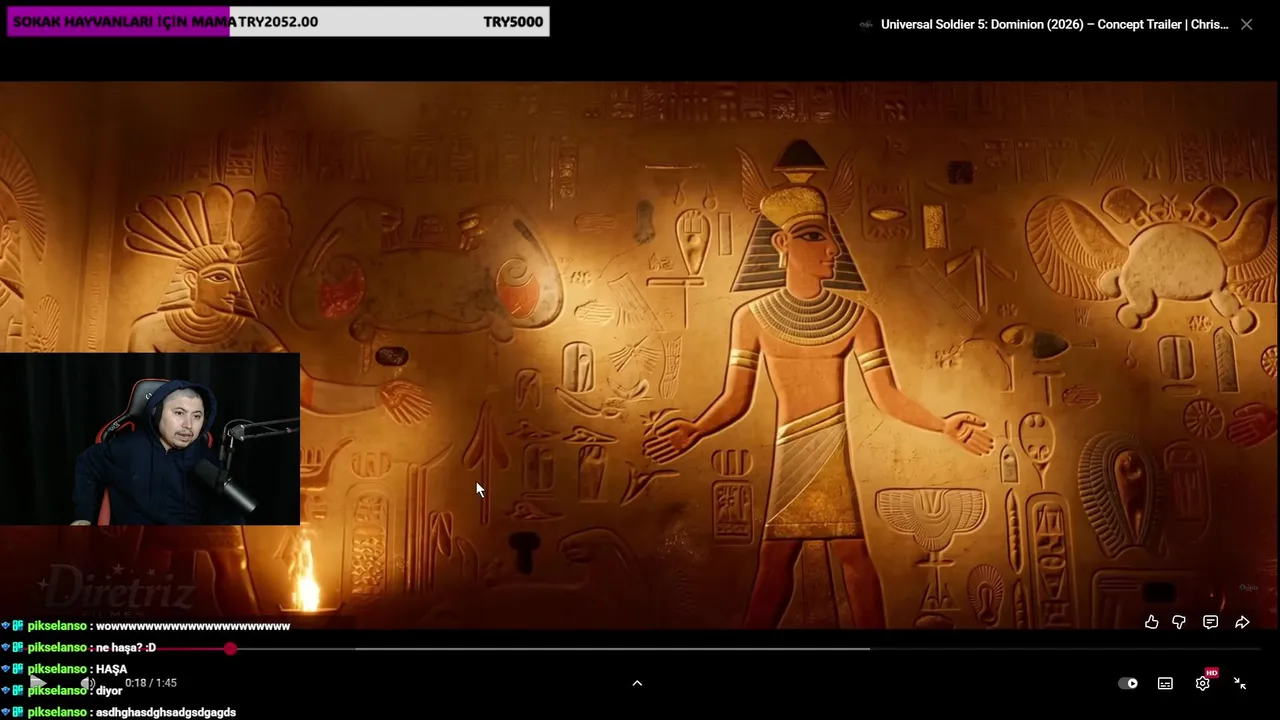Like the video with thumbs up
The height and width of the screenshot is (720, 1280).
coord(1152,622)
